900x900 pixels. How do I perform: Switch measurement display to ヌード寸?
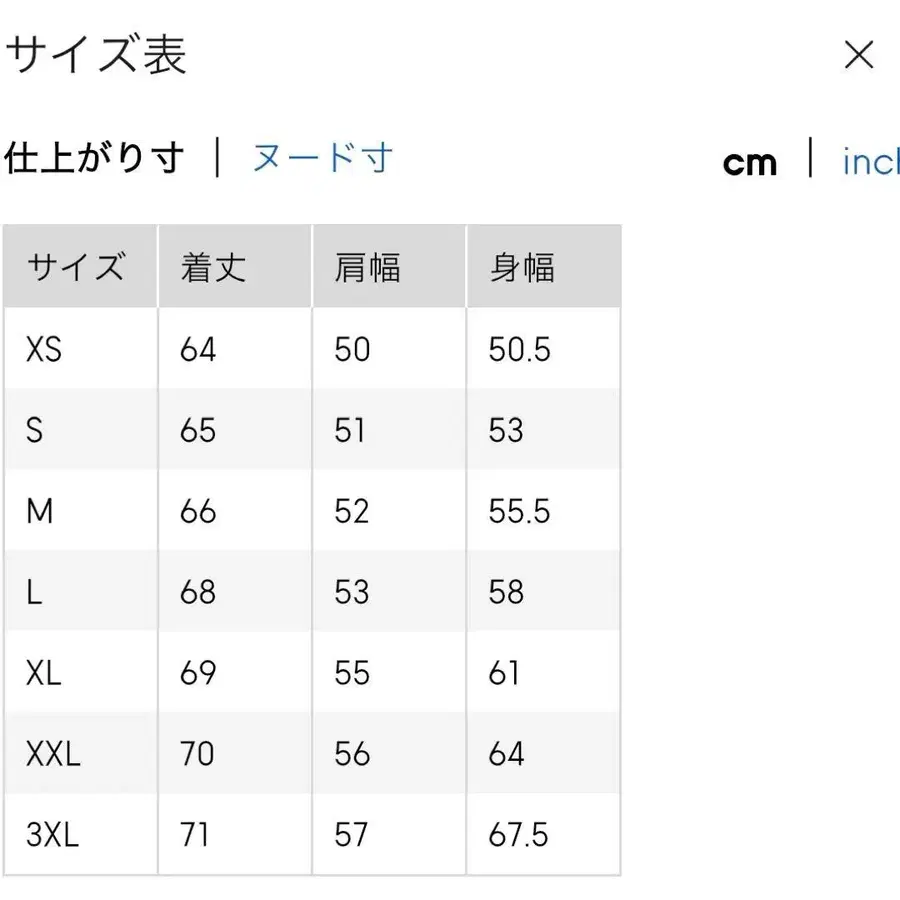point(320,158)
